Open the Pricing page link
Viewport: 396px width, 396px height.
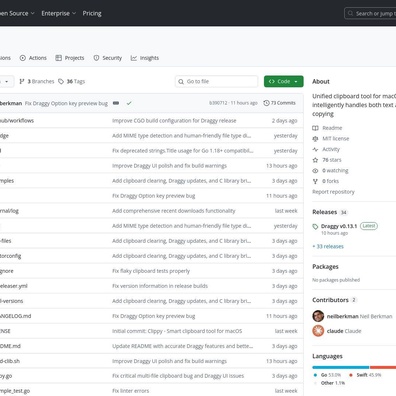(x=92, y=13)
